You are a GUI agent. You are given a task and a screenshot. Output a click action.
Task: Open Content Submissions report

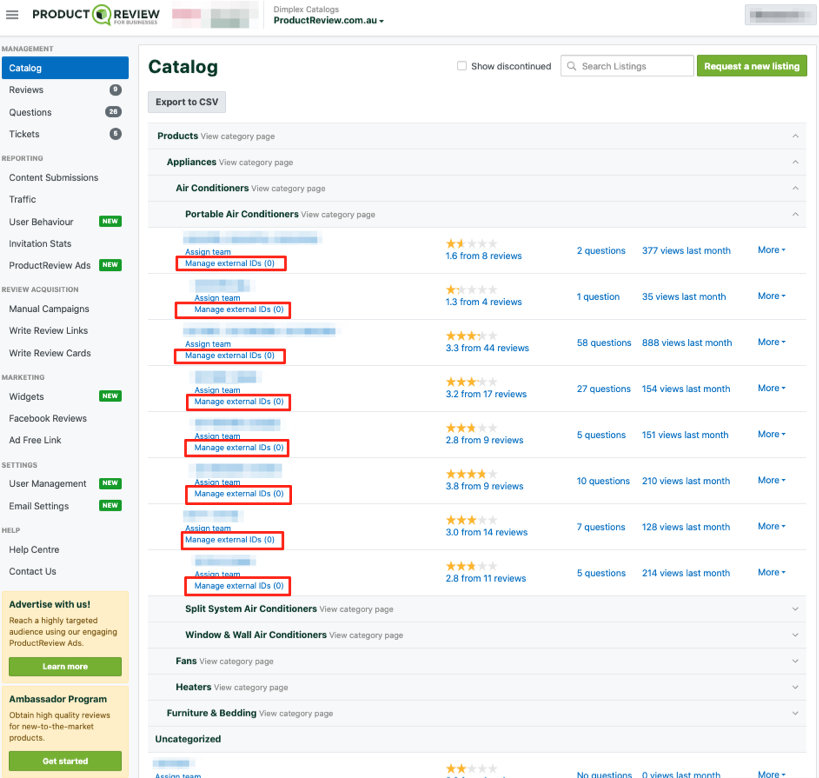(53, 178)
